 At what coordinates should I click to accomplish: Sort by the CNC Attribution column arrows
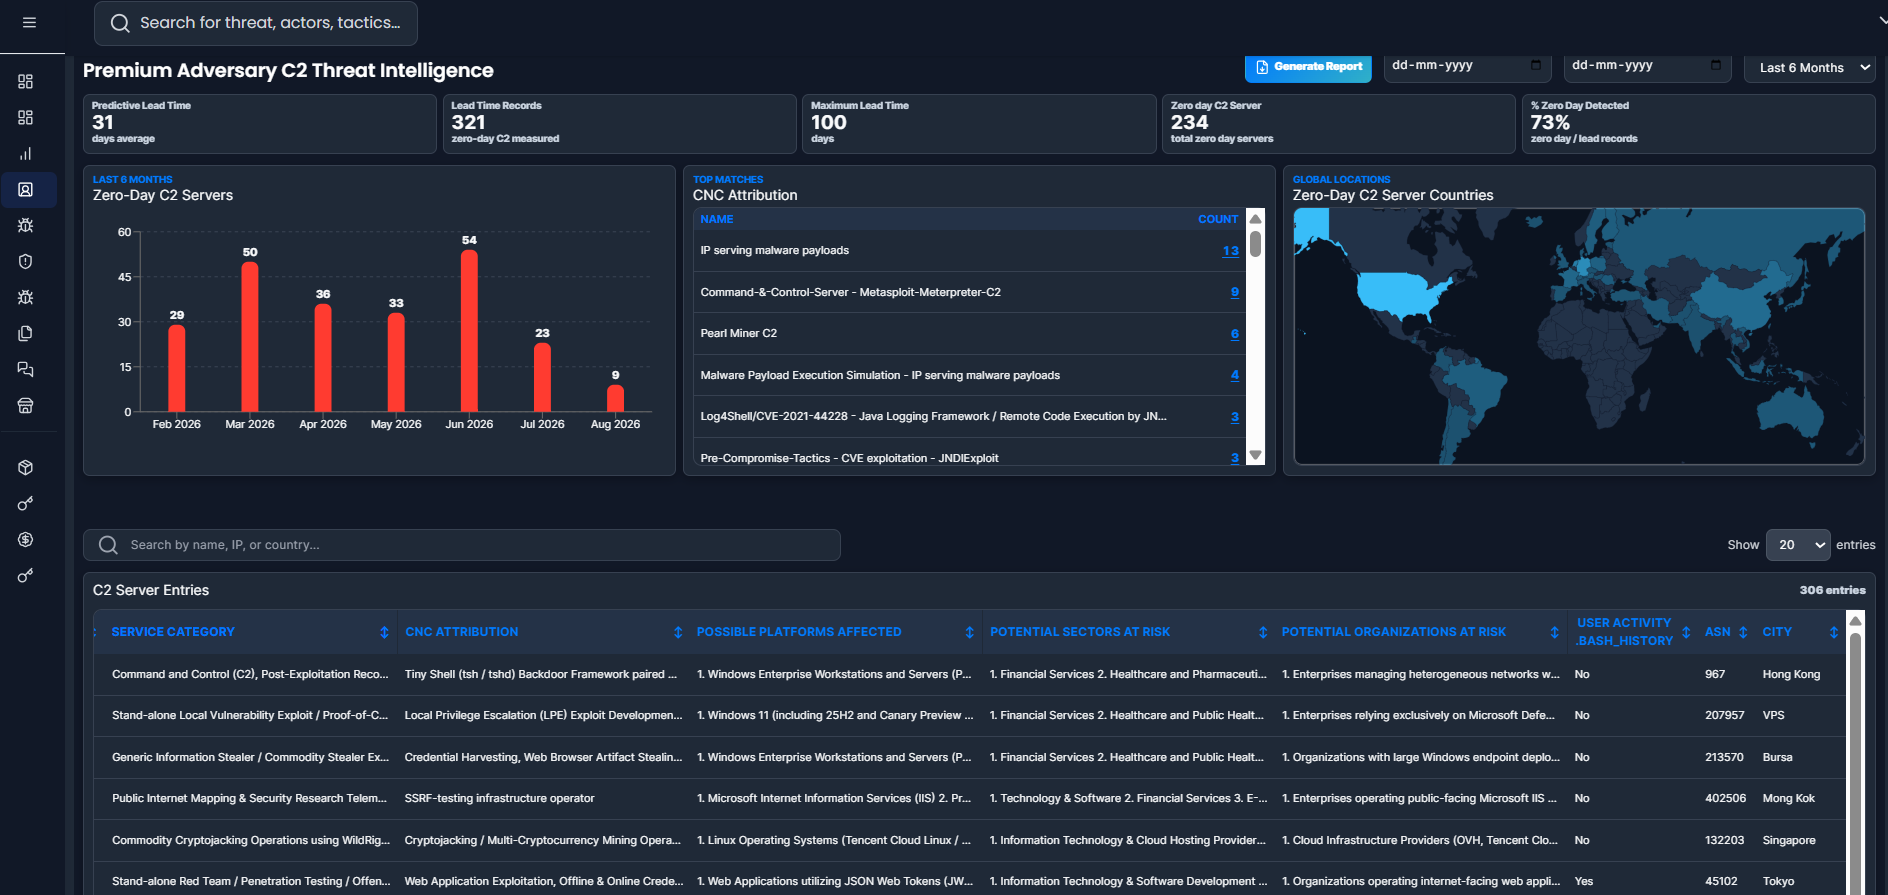tap(678, 632)
